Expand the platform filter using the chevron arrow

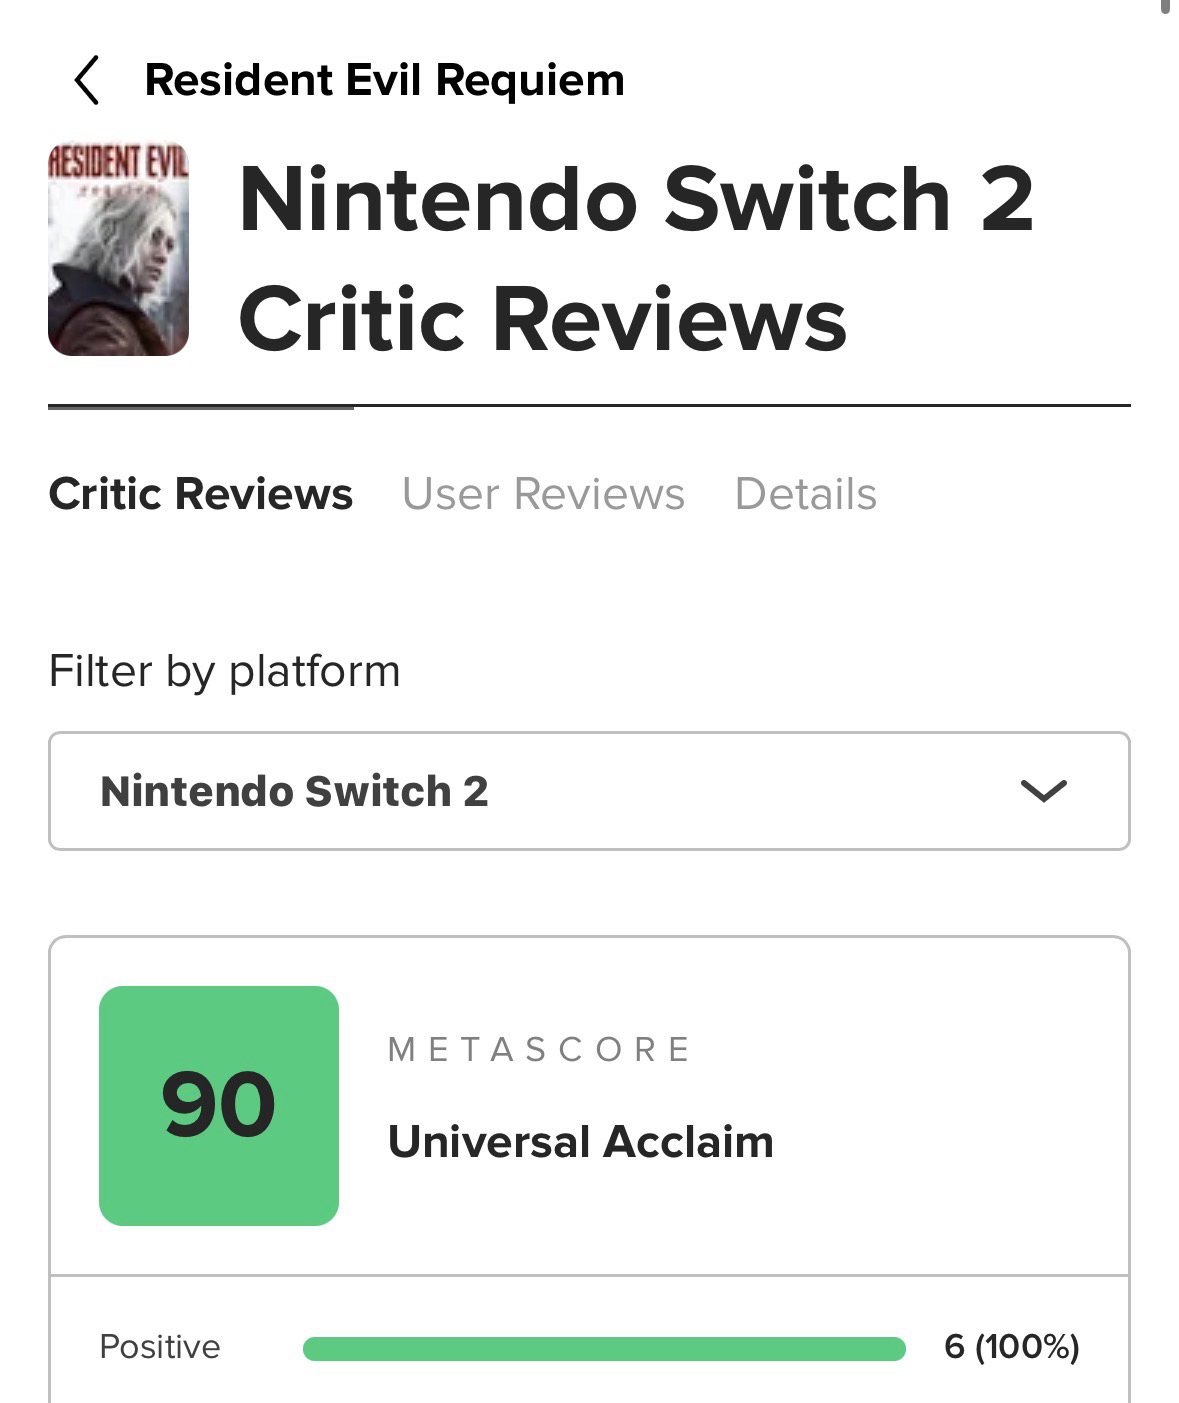pos(1043,791)
